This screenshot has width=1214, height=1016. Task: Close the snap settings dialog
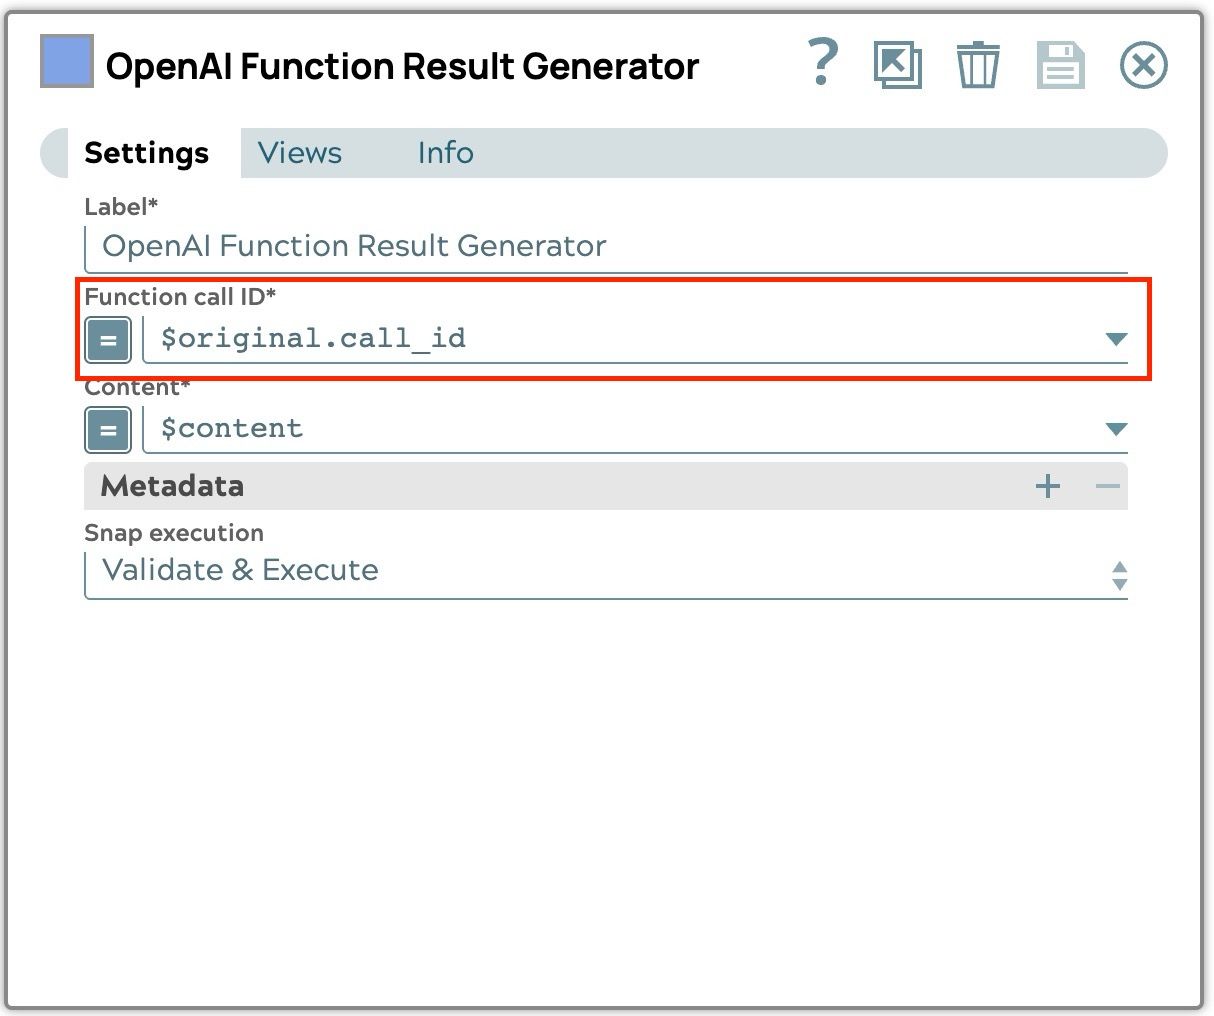click(1143, 66)
